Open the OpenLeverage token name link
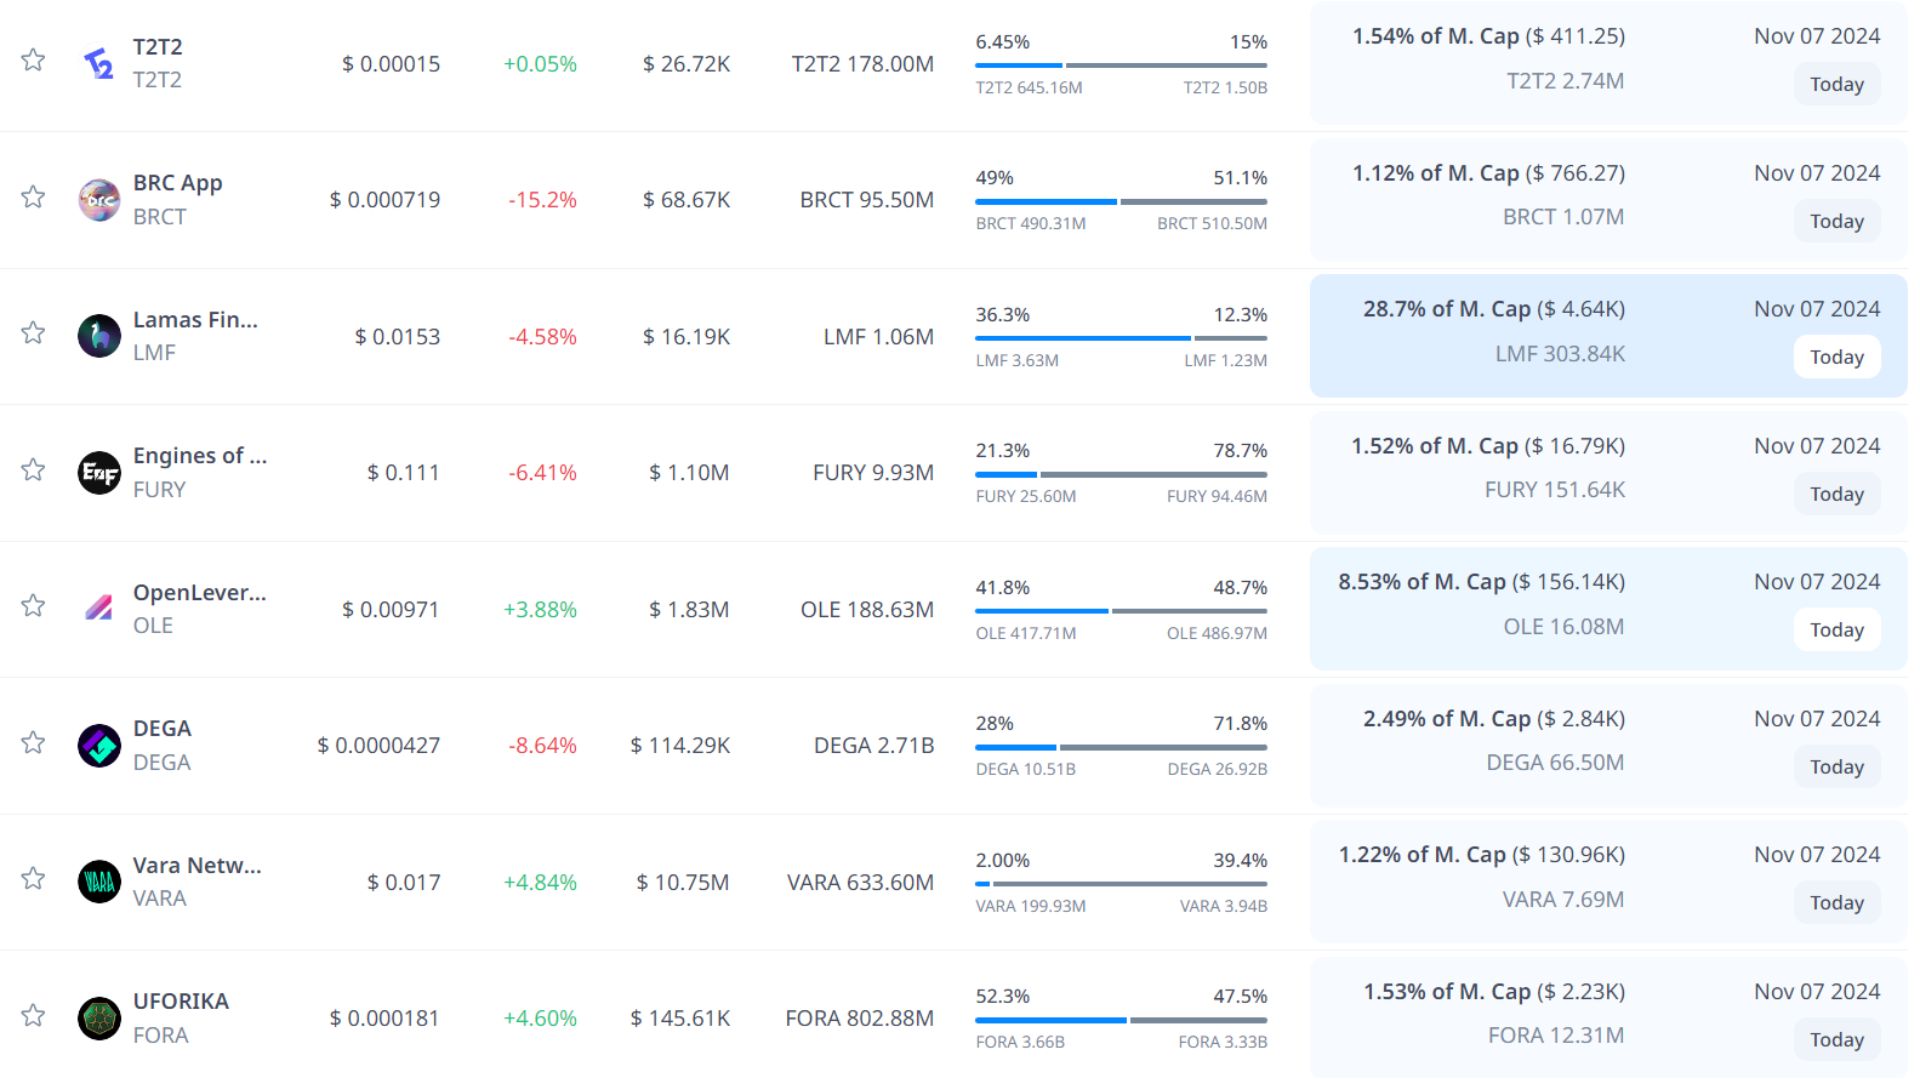This screenshot has width=1920, height=1080. coord(199,592)
